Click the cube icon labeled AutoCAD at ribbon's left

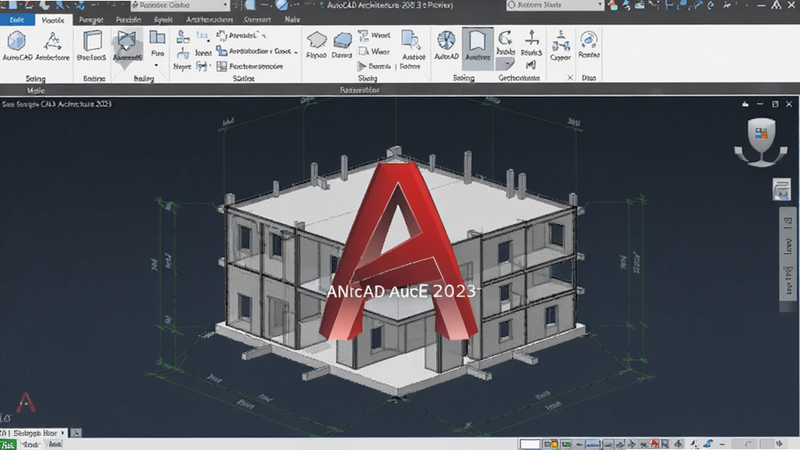click(17, 41)
